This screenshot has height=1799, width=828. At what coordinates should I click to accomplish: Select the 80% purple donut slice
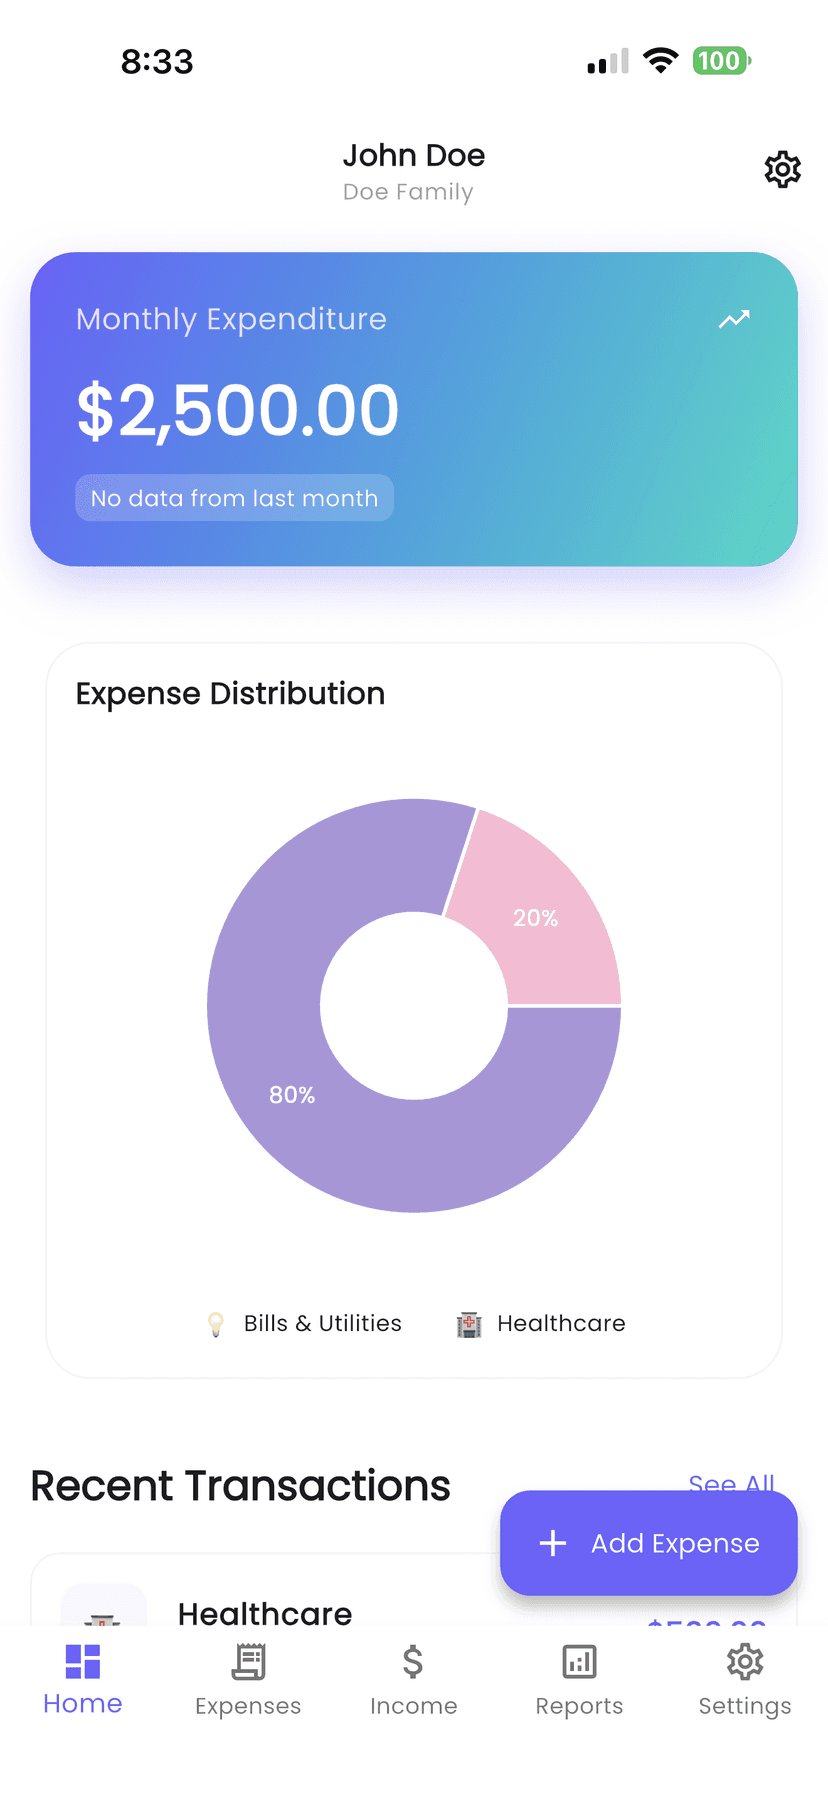click(x=290, y=1094)
